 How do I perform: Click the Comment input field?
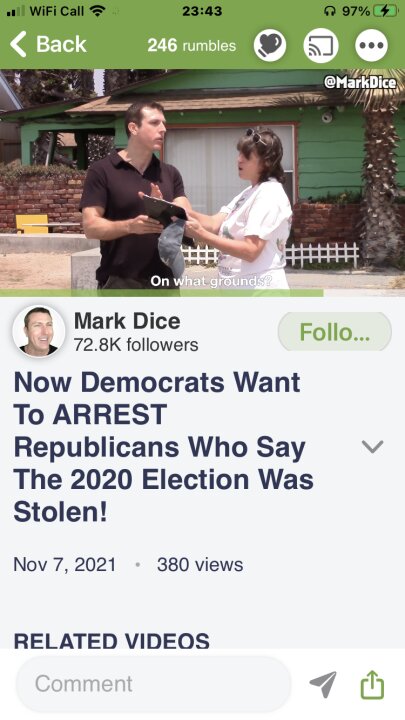tap(154, 684)
